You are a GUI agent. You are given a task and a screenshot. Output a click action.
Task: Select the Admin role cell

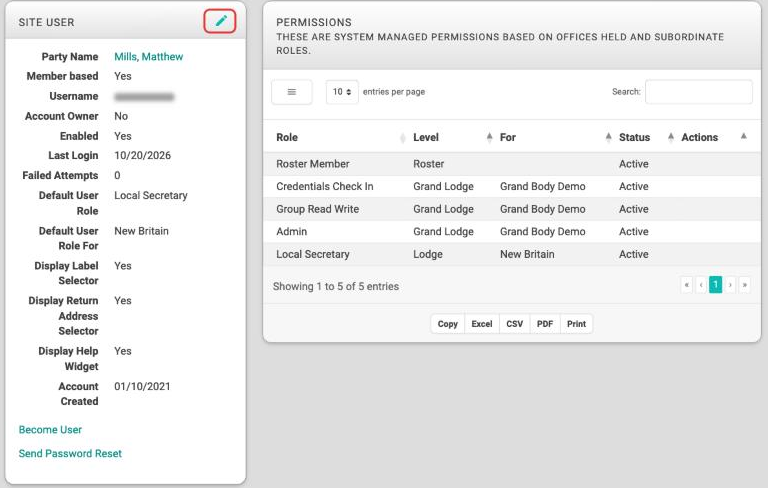pyautogui.click(x=291, y=232)
